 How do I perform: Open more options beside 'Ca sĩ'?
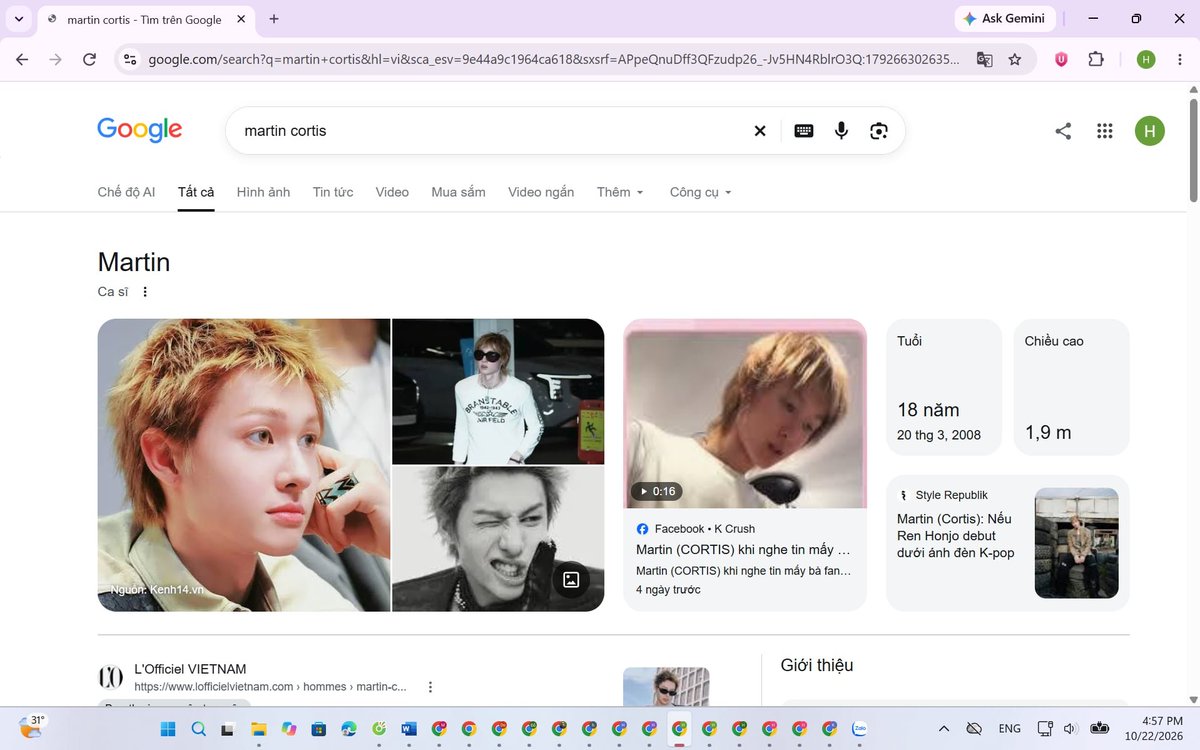tap(145, 292)
